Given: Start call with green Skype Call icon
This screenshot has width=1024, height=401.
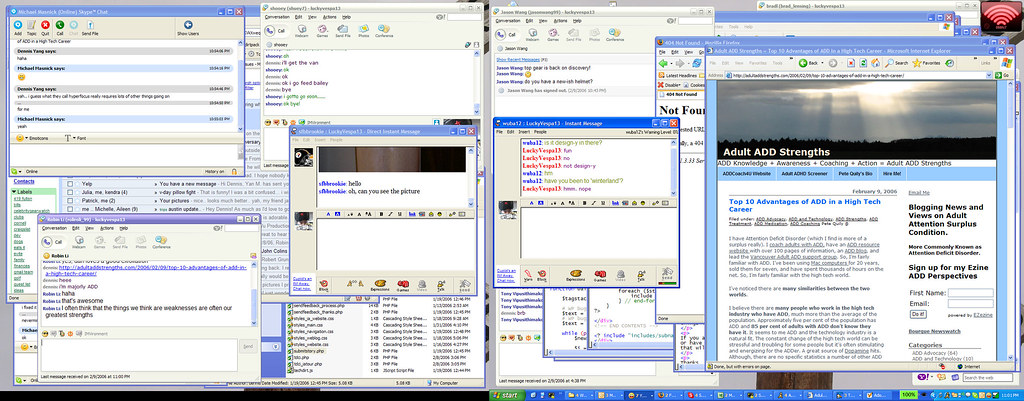Looking at the screenshot, I should point(59,25).
